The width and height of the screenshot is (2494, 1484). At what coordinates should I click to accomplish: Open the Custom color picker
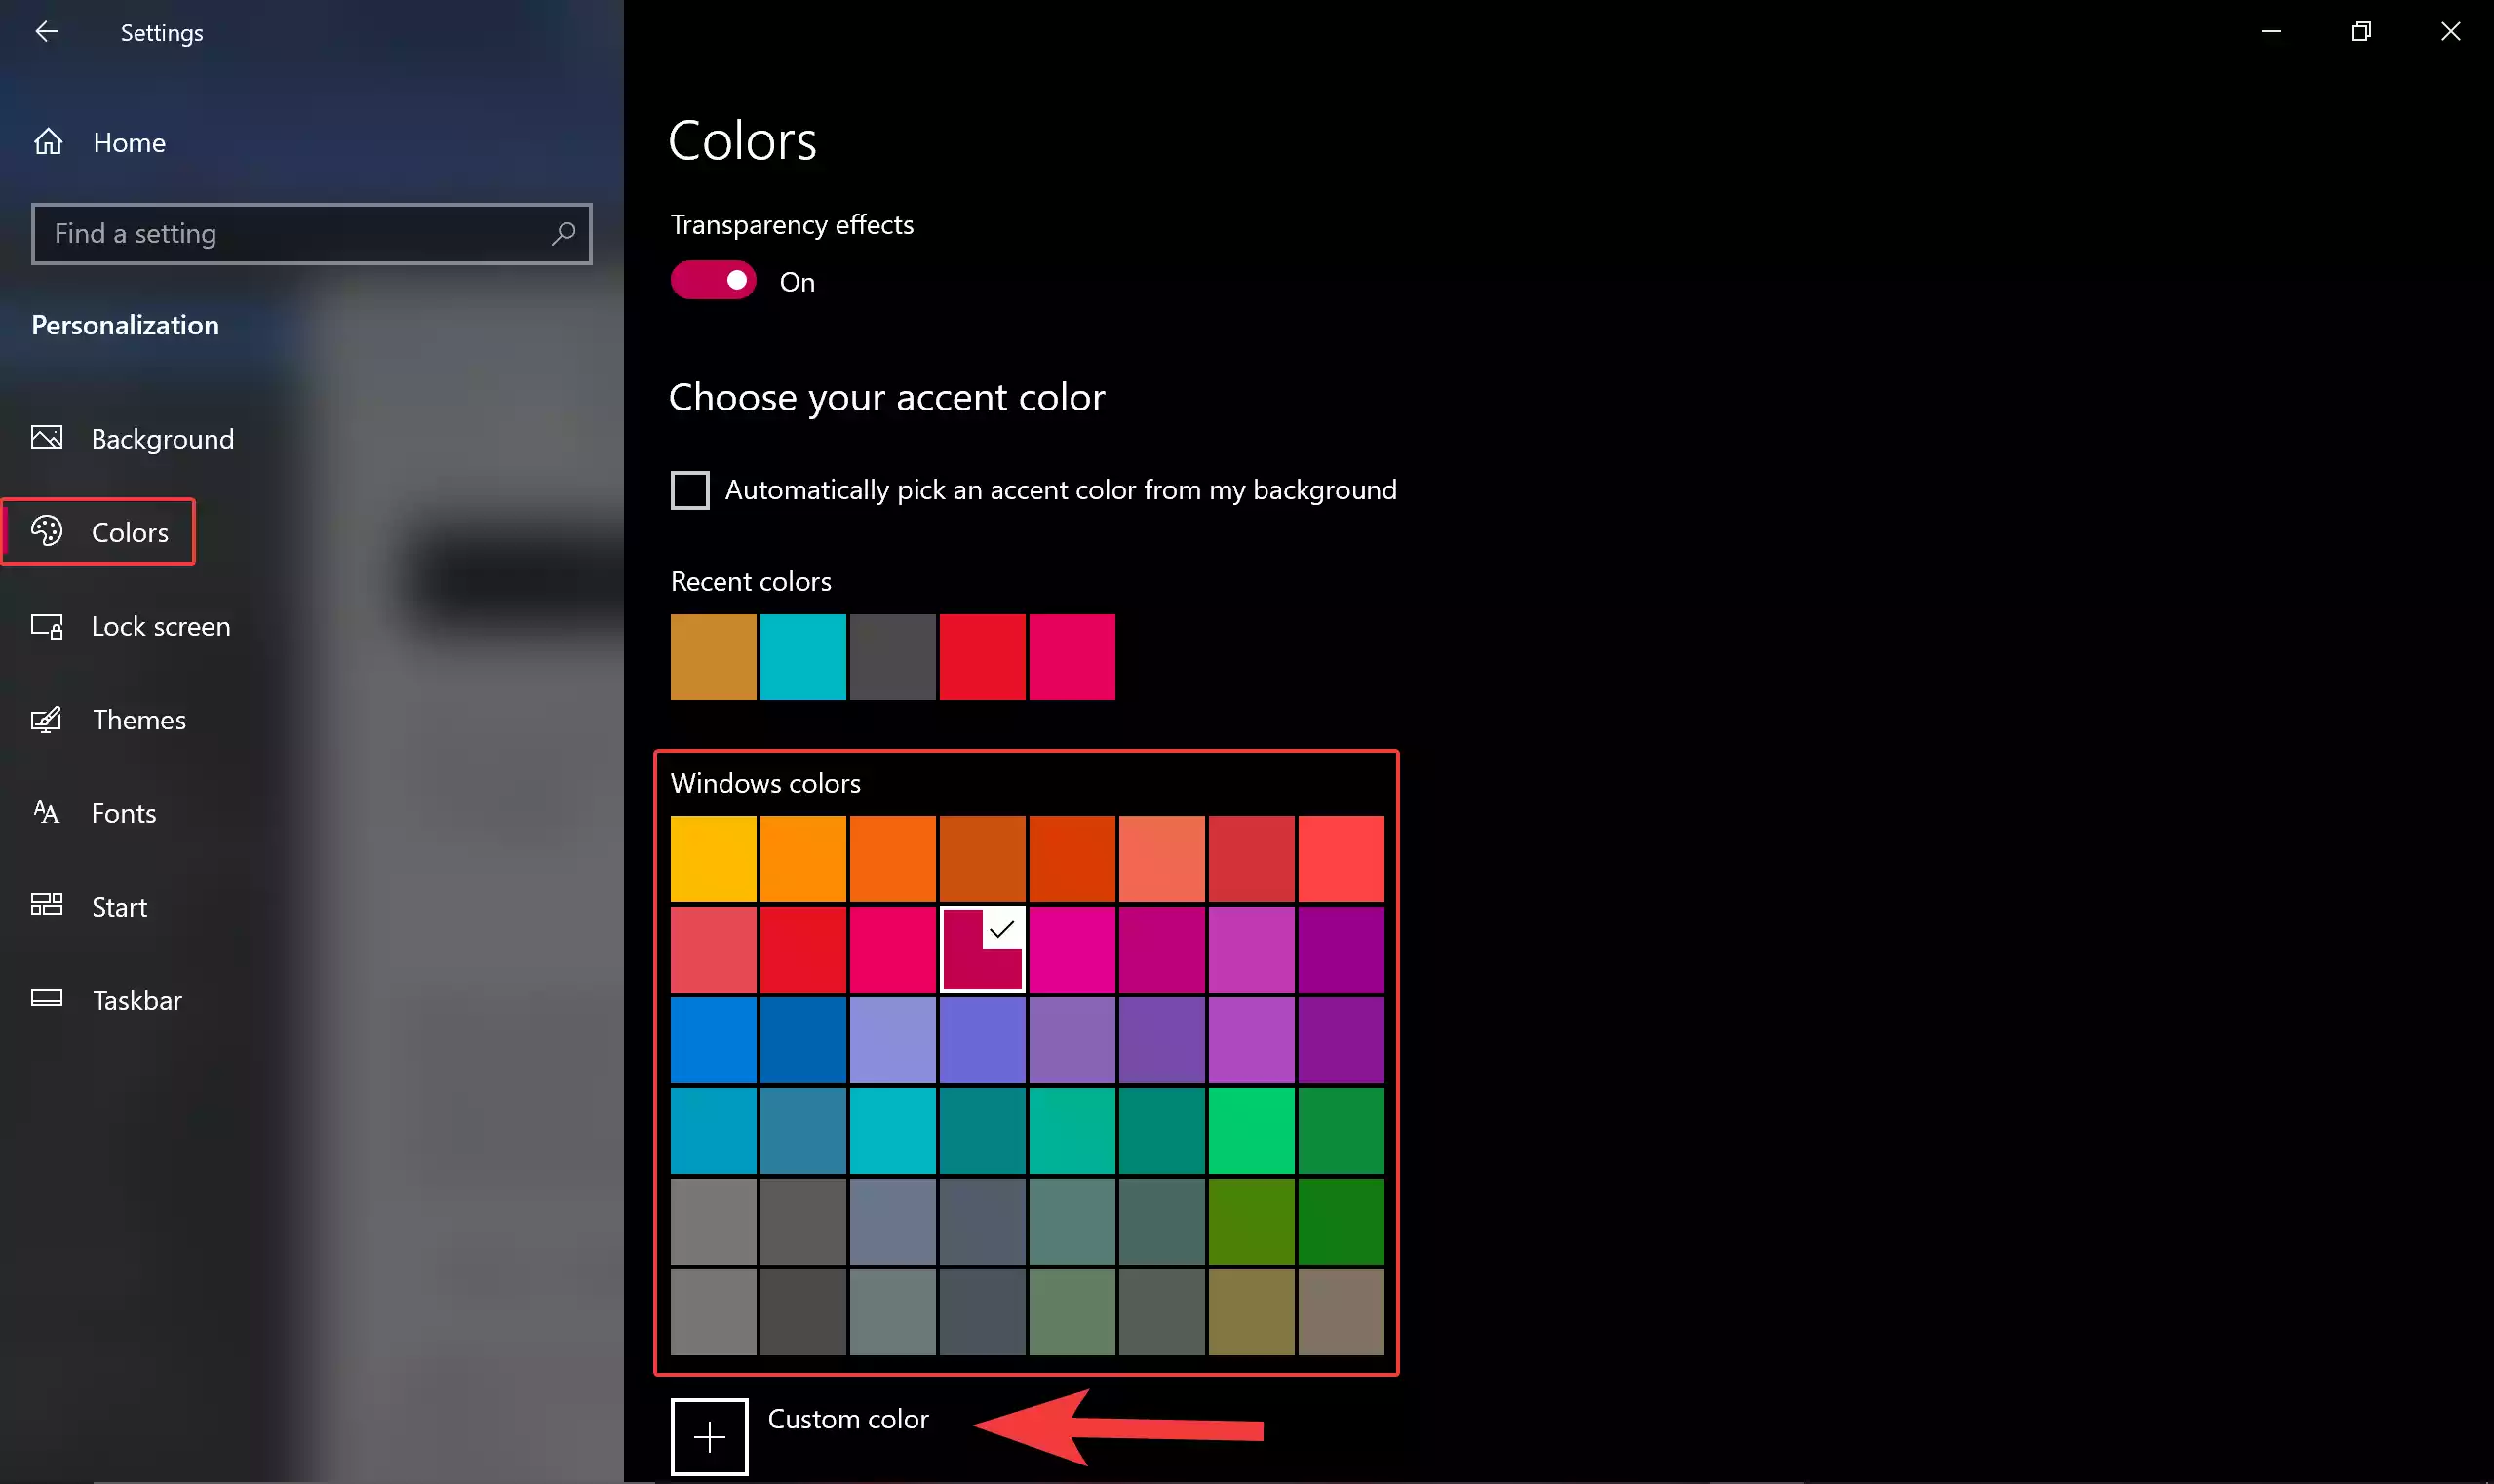[708, 1436]
